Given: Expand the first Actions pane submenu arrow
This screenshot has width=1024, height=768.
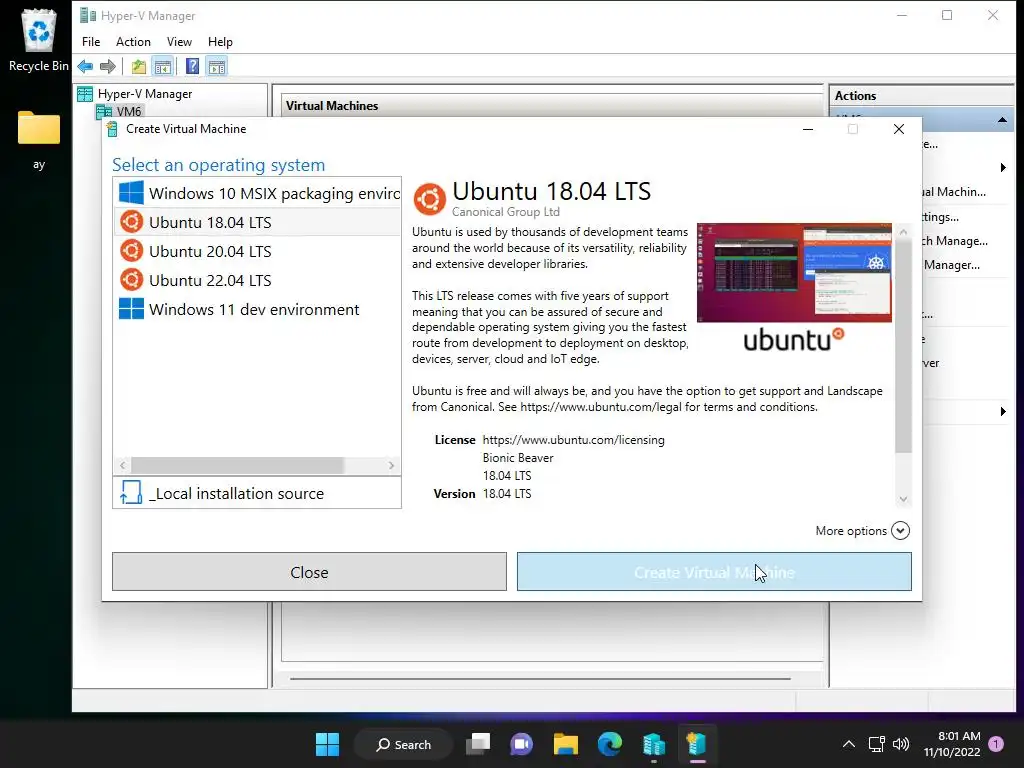Looking at the screenshot, I should (x=1002, y=168).
